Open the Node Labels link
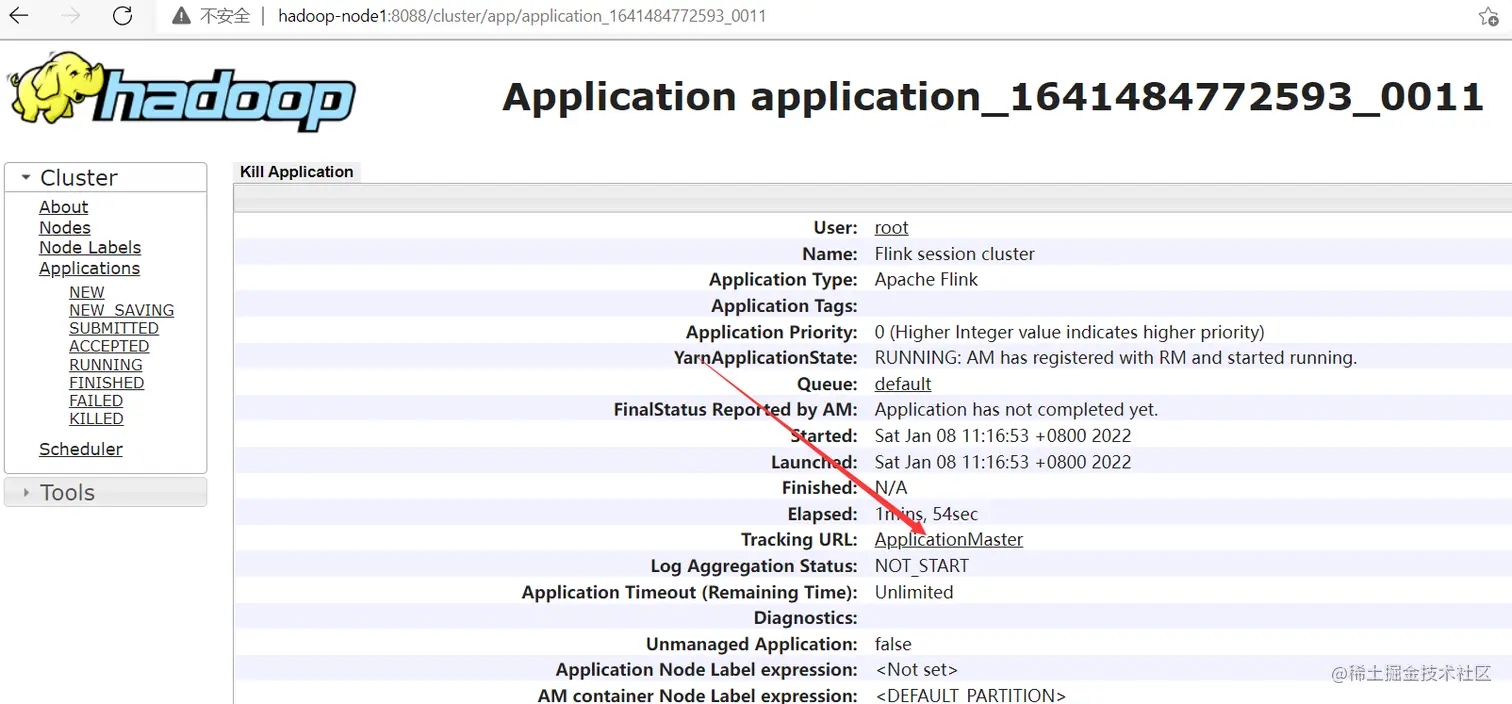This screenshot has width=1512, height=704. pyautogui.click(x=90, y=248)
